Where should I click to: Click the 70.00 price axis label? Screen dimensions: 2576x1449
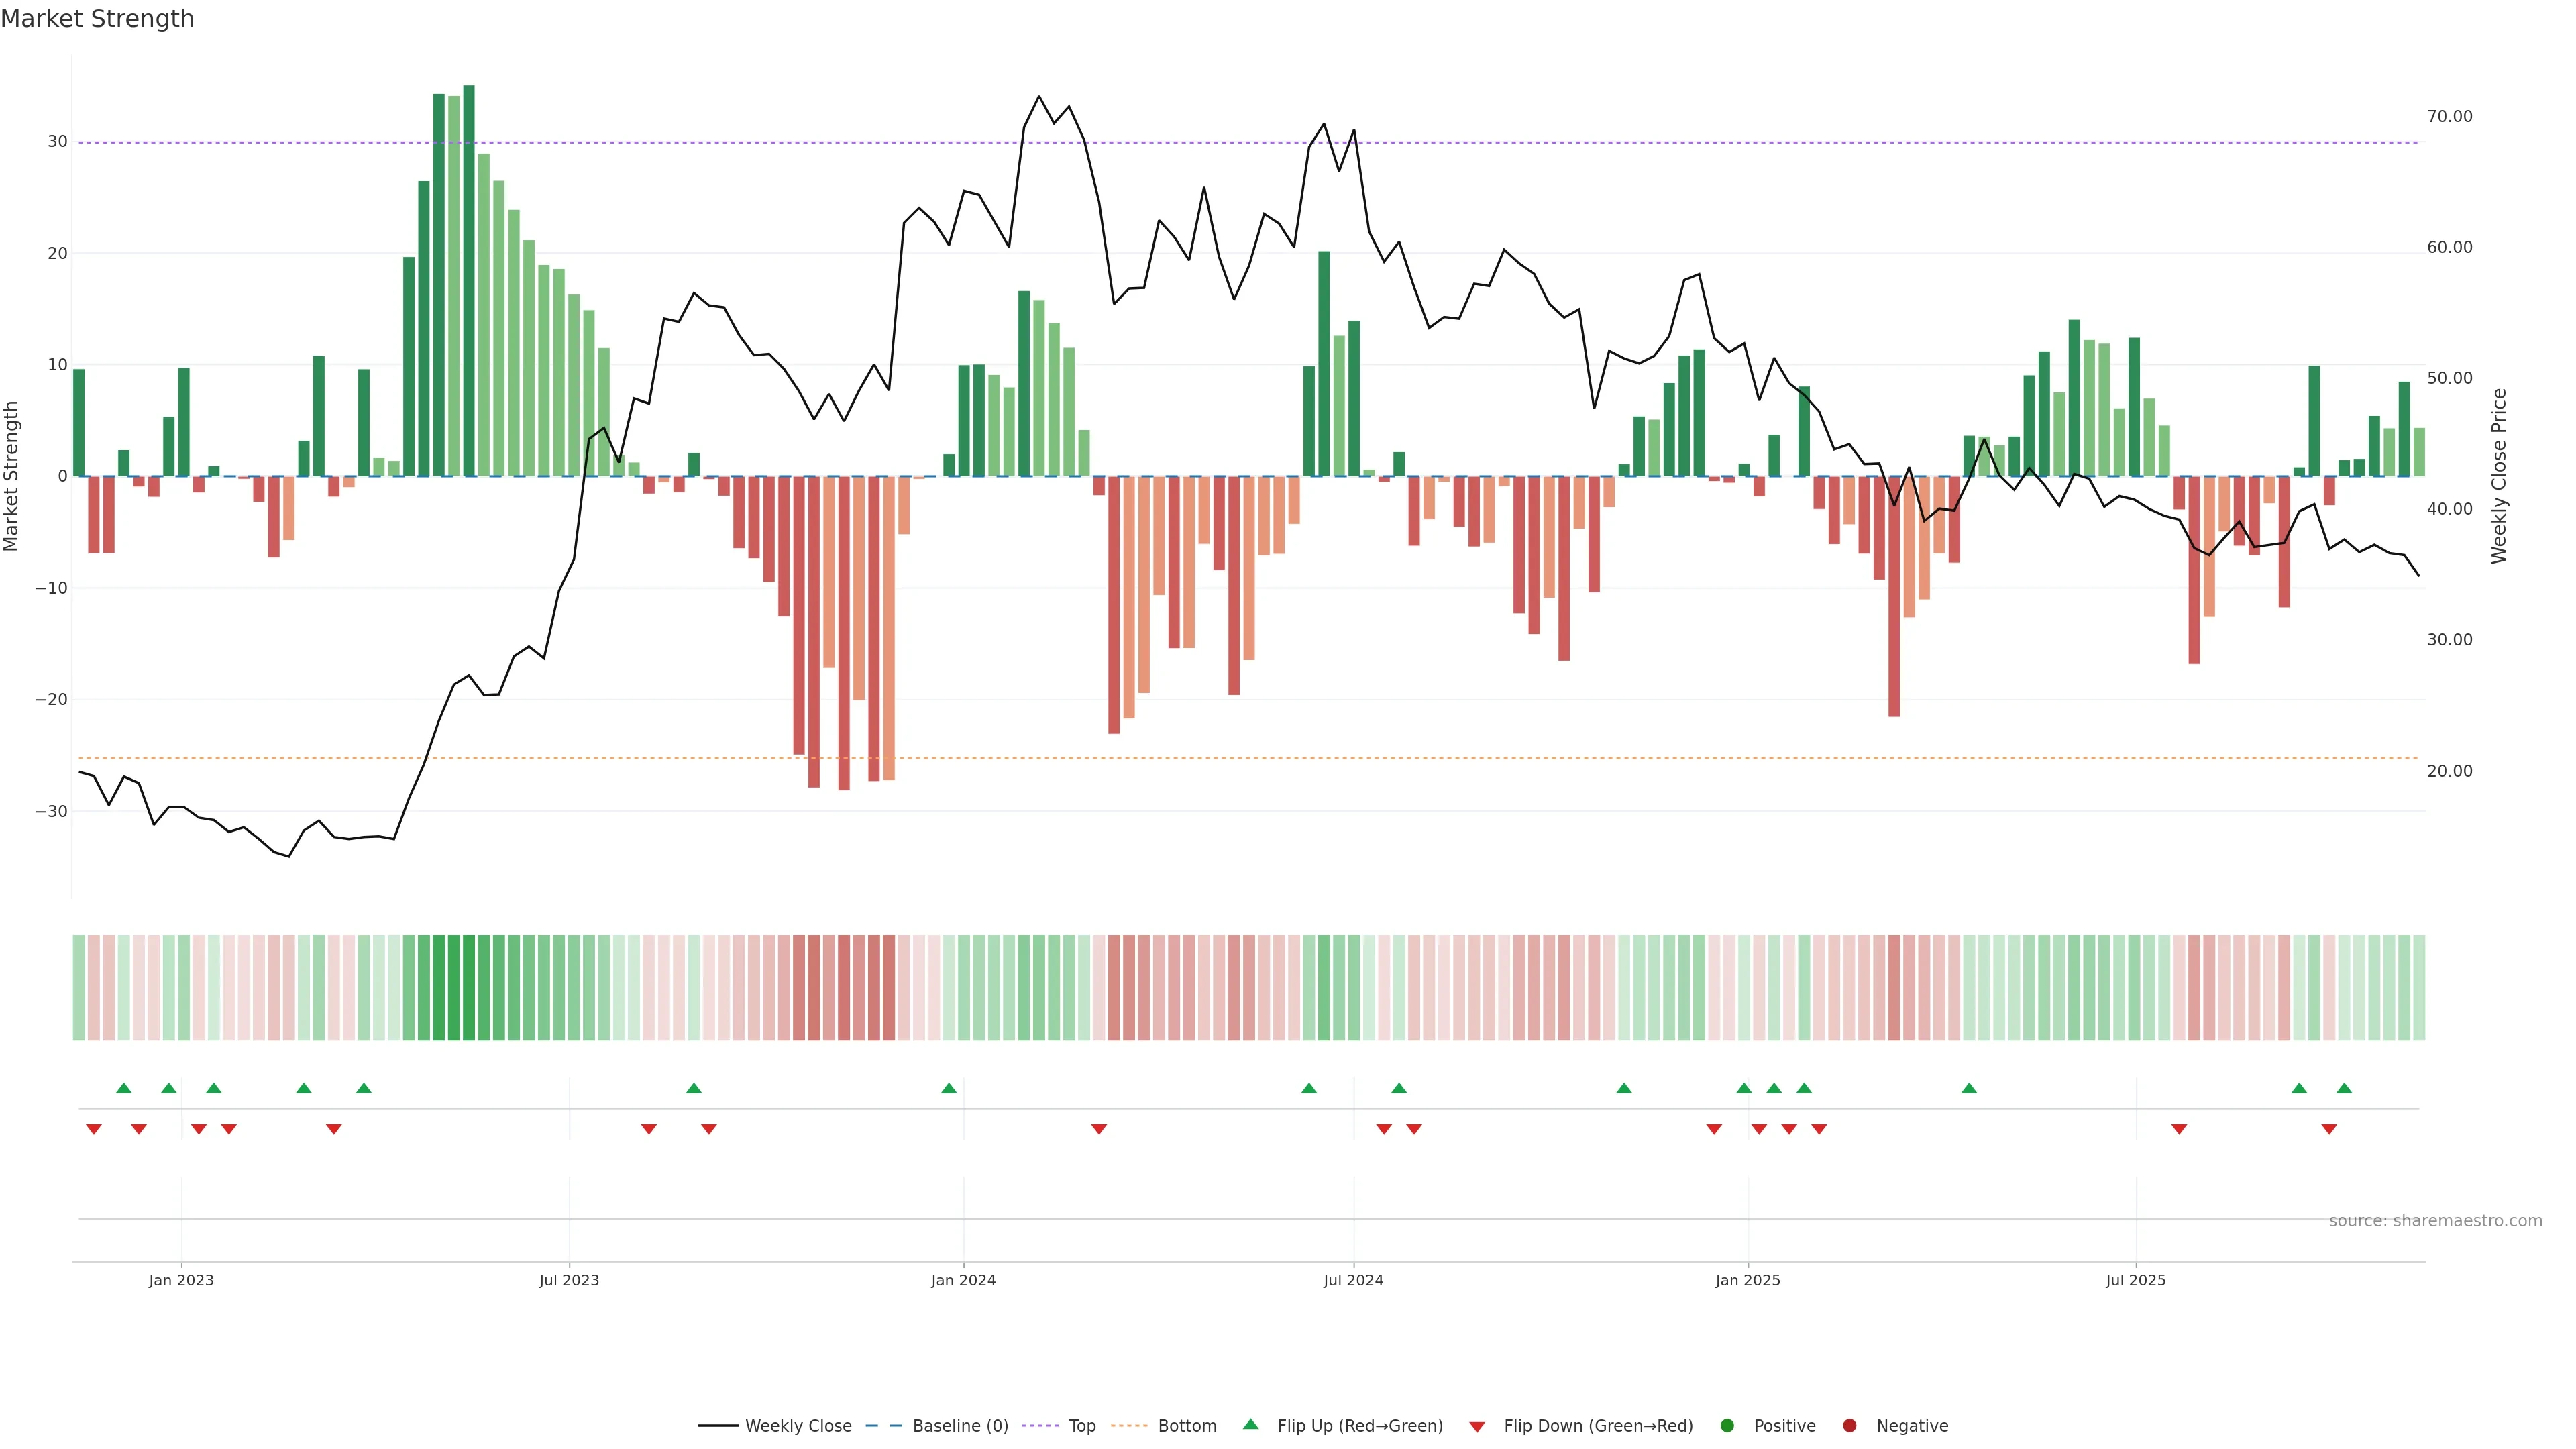(2449, 117)
